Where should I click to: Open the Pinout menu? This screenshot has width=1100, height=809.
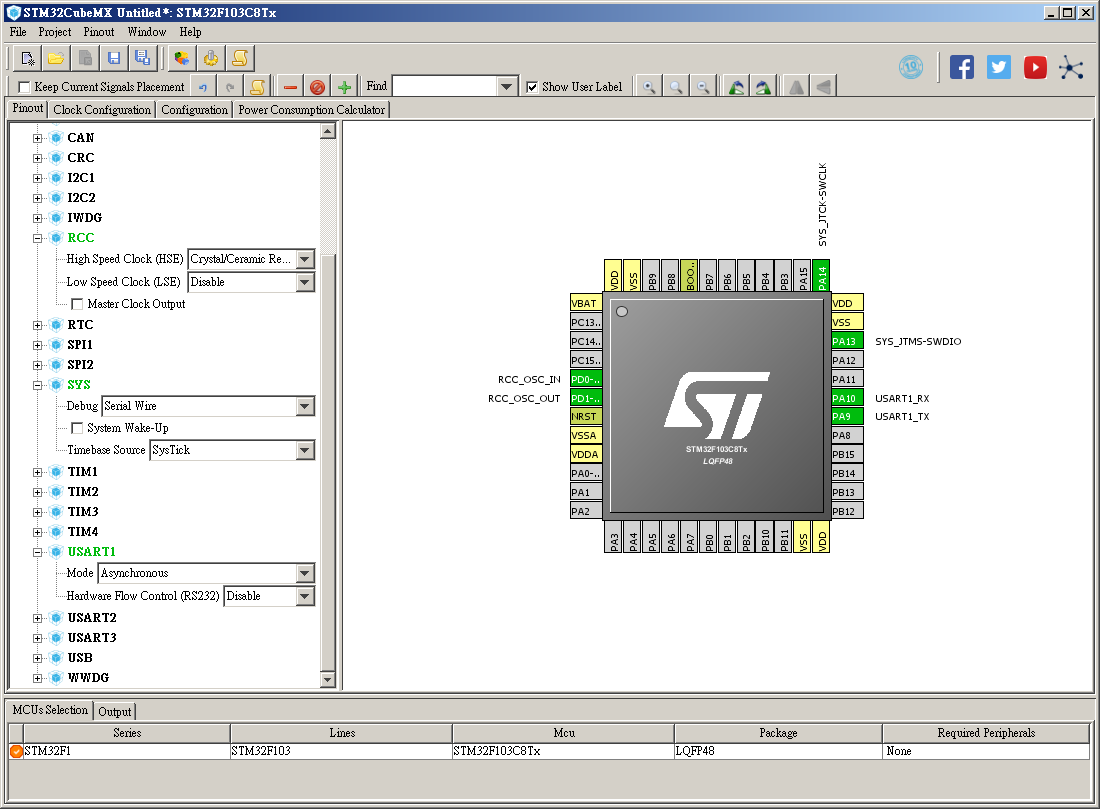tap(99, 32)
